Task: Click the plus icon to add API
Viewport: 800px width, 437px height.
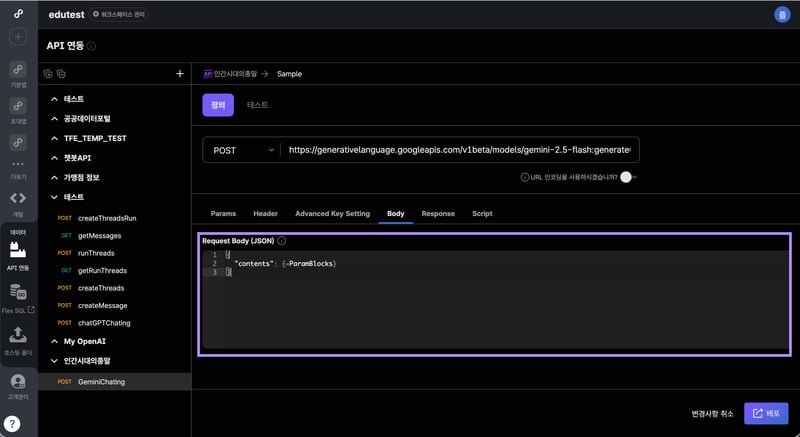Action: (x=180, y=74)
